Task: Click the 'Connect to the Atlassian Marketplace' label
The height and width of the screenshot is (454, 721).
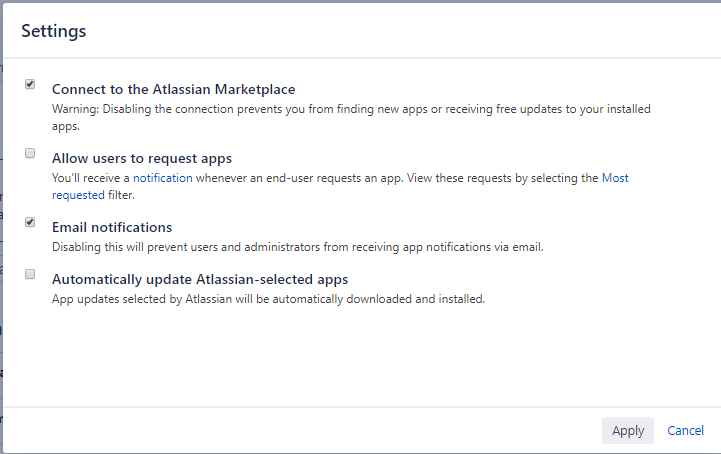Action: [173, 89]
